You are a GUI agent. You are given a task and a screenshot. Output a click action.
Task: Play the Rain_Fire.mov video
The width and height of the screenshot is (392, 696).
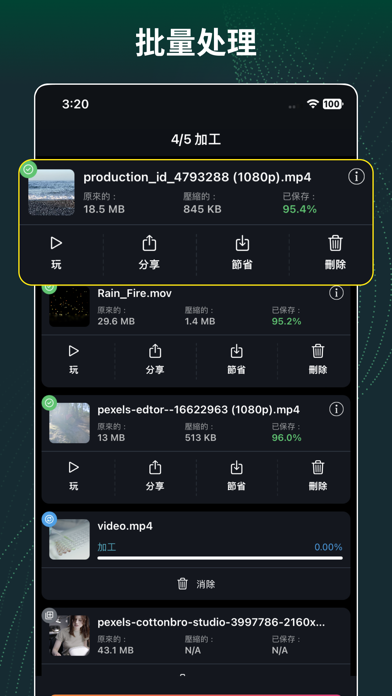coord(74,360)
